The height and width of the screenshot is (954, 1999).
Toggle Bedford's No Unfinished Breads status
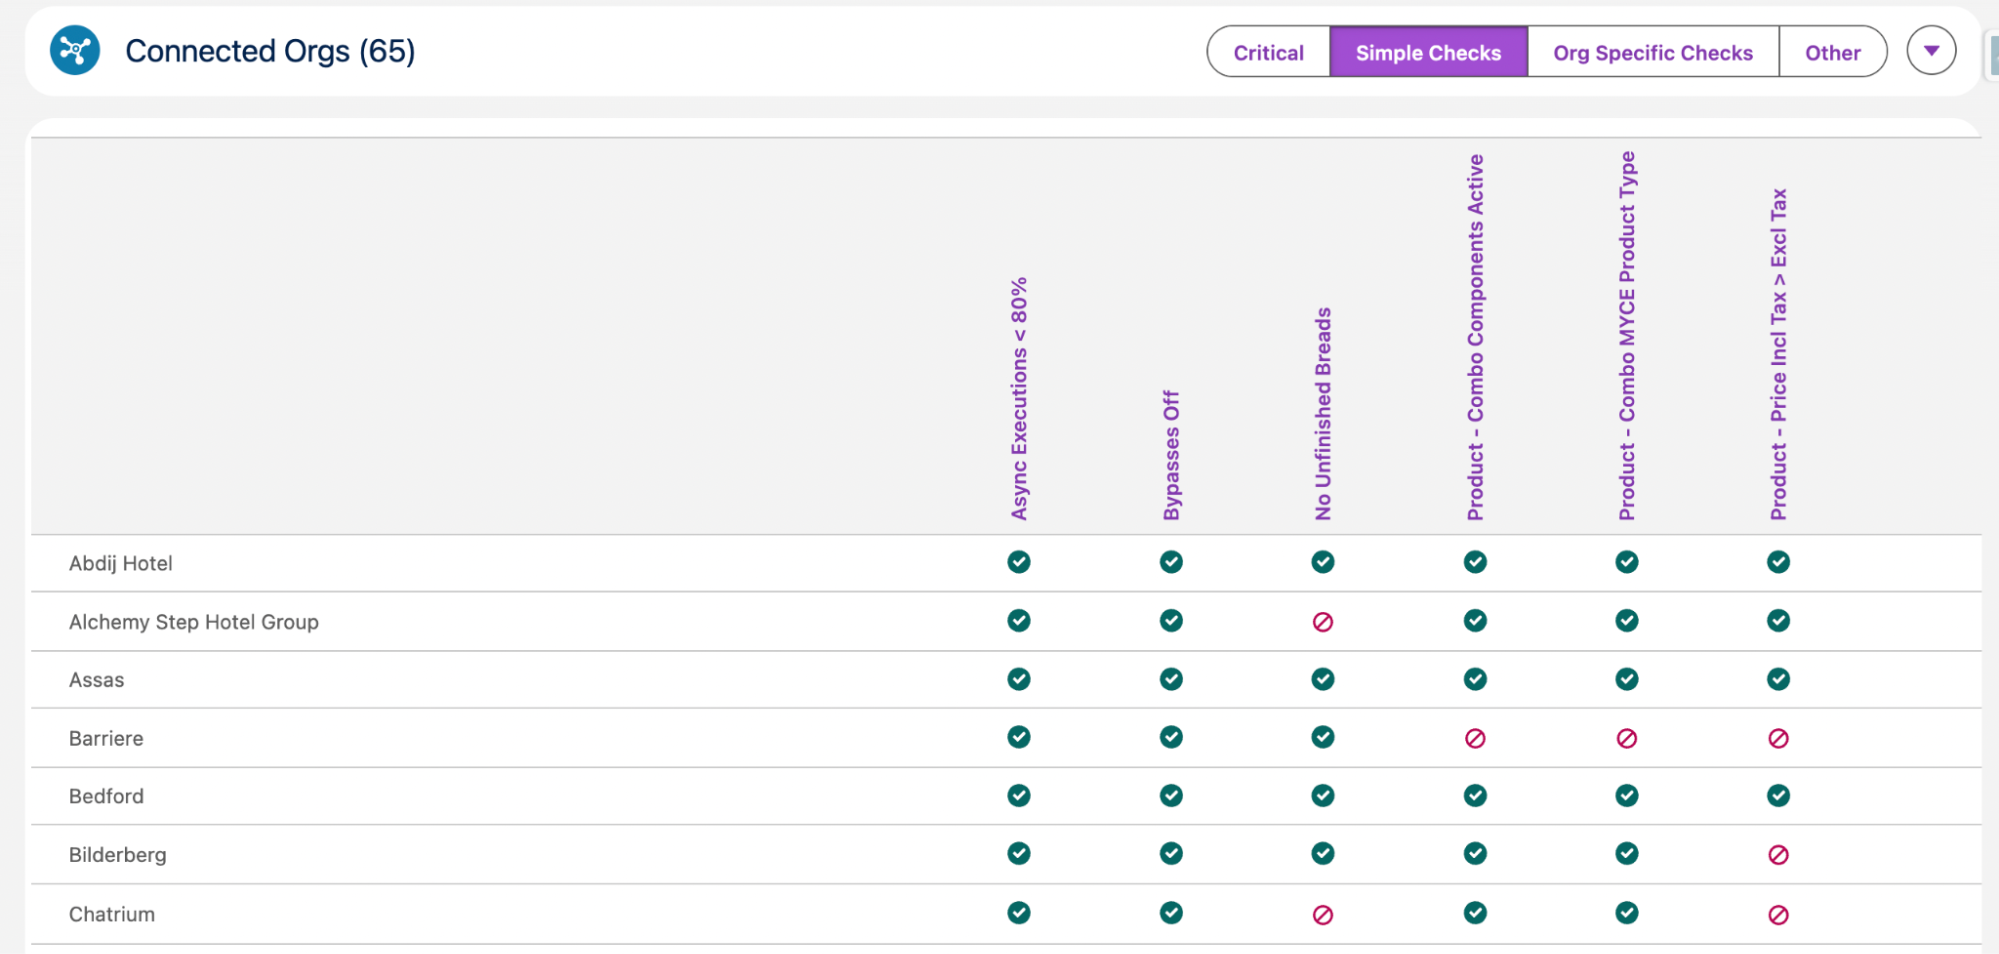[1323, 796]
